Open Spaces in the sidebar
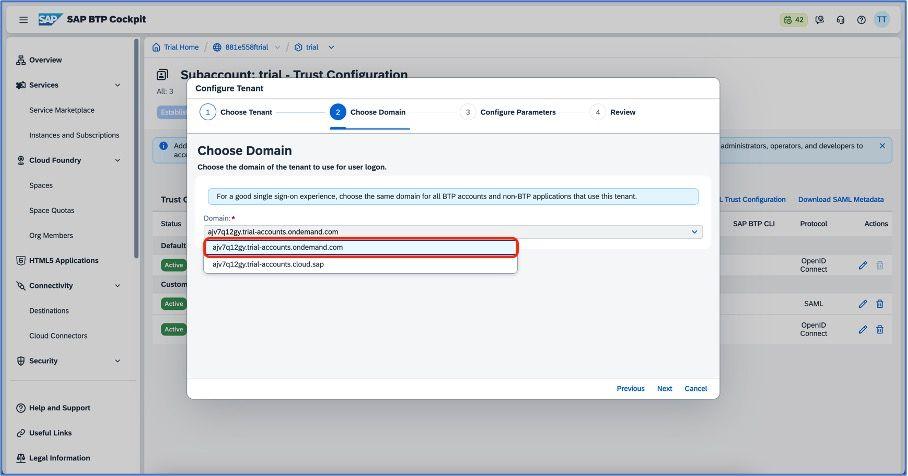The height and width of the screenshot is (476, 908). (x=41, y=185)
